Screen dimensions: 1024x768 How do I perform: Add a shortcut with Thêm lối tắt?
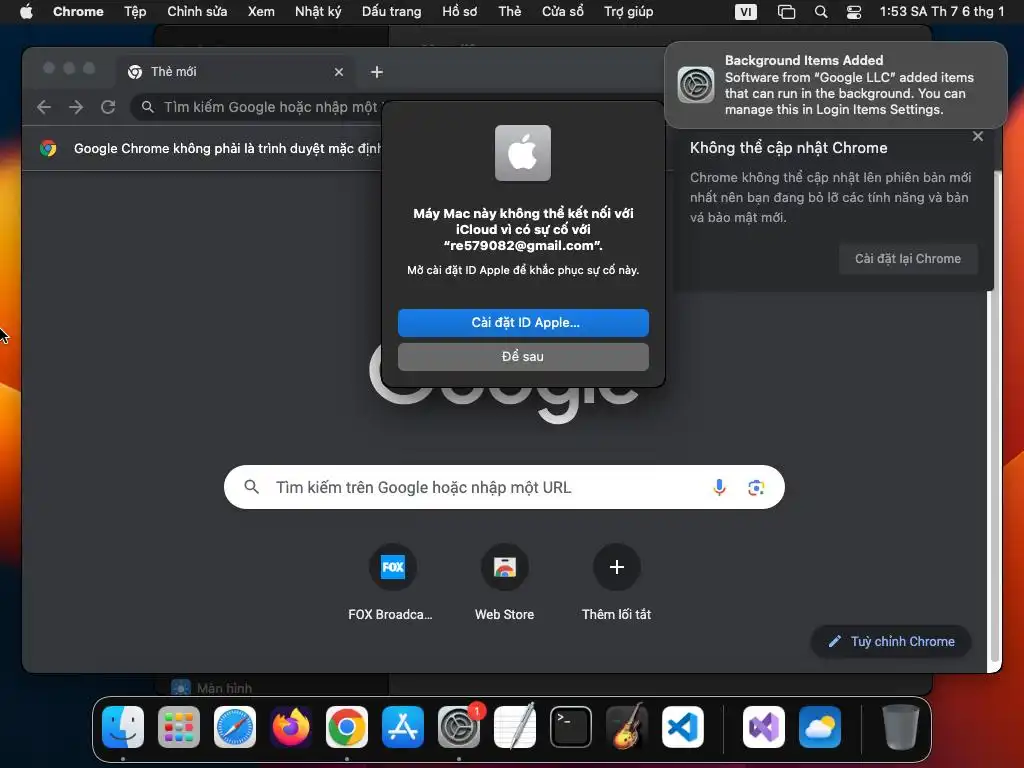[616, 583]
